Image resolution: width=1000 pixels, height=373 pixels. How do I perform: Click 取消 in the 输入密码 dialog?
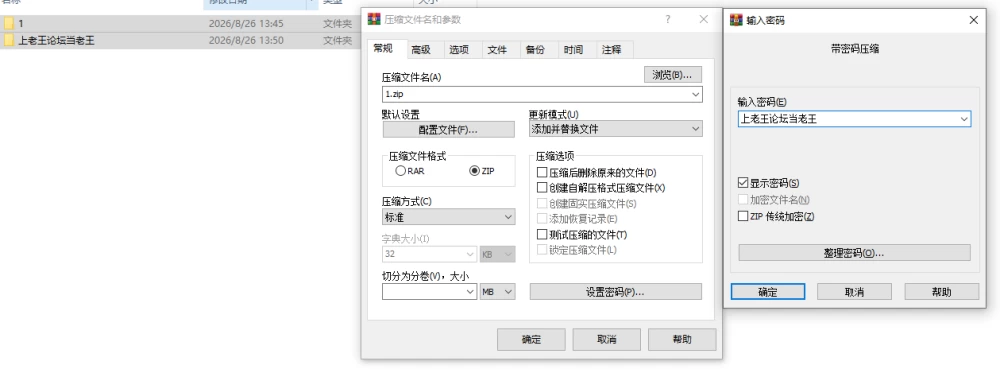click(855, 292)
